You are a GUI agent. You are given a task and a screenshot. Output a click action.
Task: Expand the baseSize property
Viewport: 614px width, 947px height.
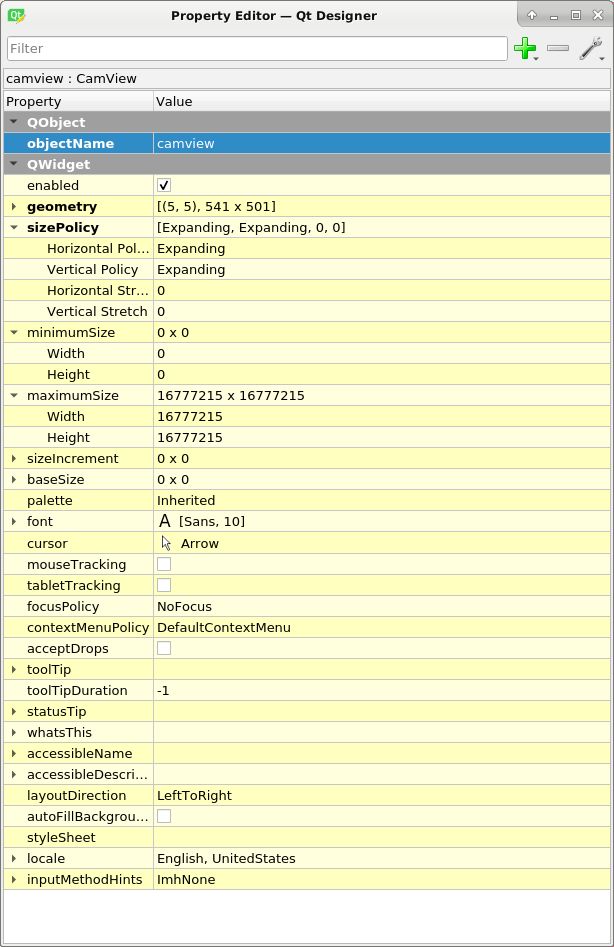[x=14, y=480]
